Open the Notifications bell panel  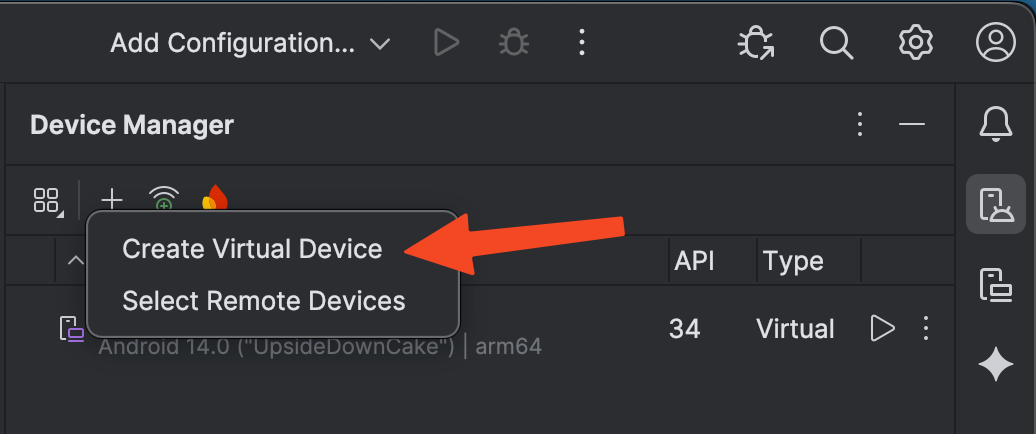pos(995,124)
